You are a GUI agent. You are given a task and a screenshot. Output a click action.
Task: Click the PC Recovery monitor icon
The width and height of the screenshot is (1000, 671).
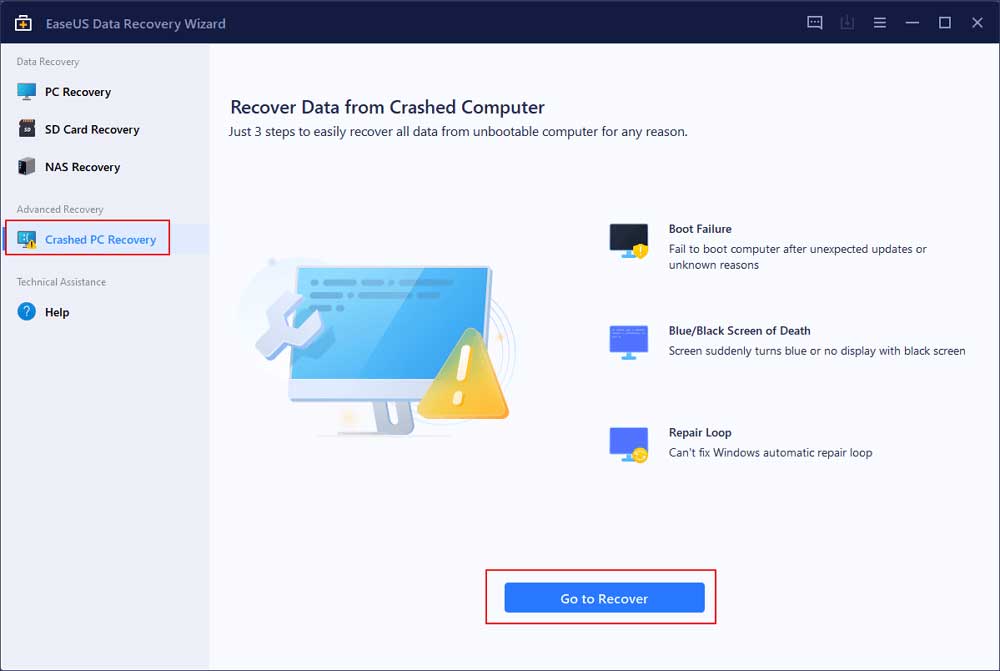coord(27,92)
